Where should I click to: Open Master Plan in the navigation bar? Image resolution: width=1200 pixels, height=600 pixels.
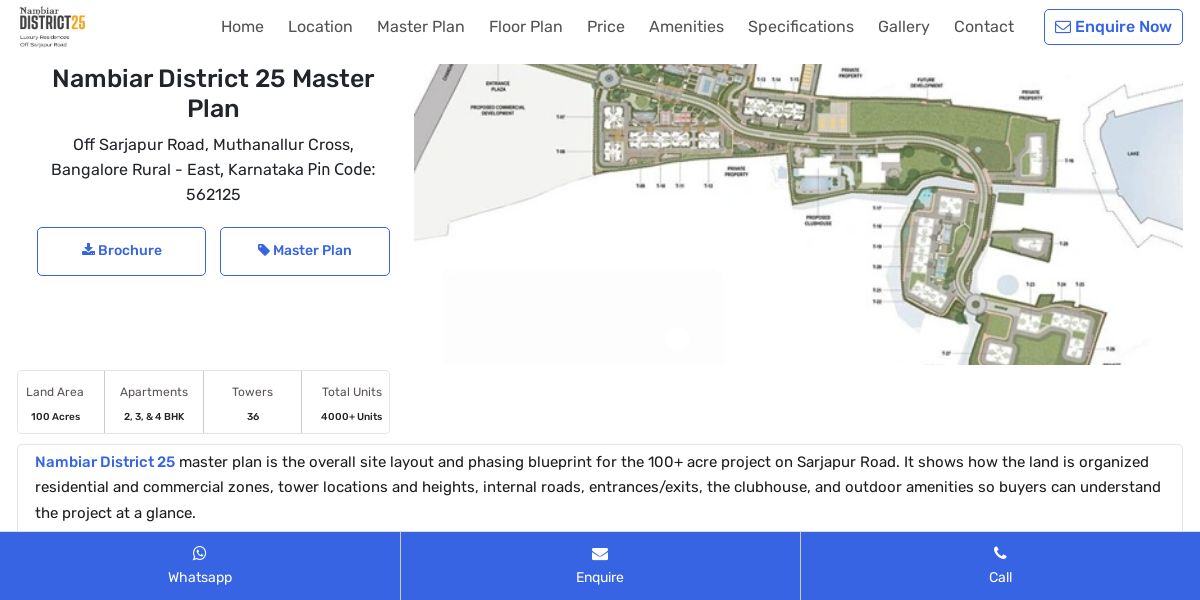(x=421, y=27)
